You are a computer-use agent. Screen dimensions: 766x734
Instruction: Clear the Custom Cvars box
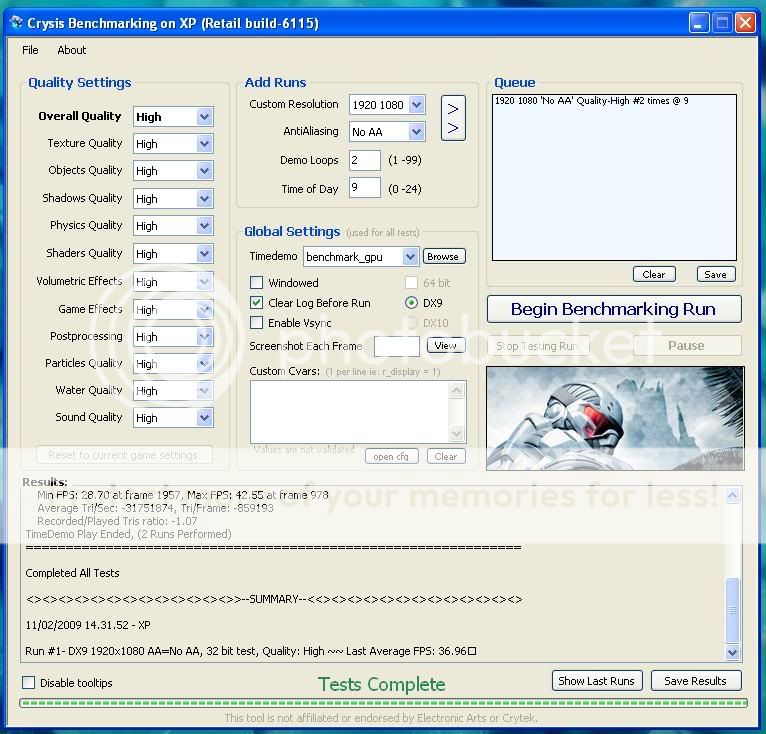click(446, 456)
